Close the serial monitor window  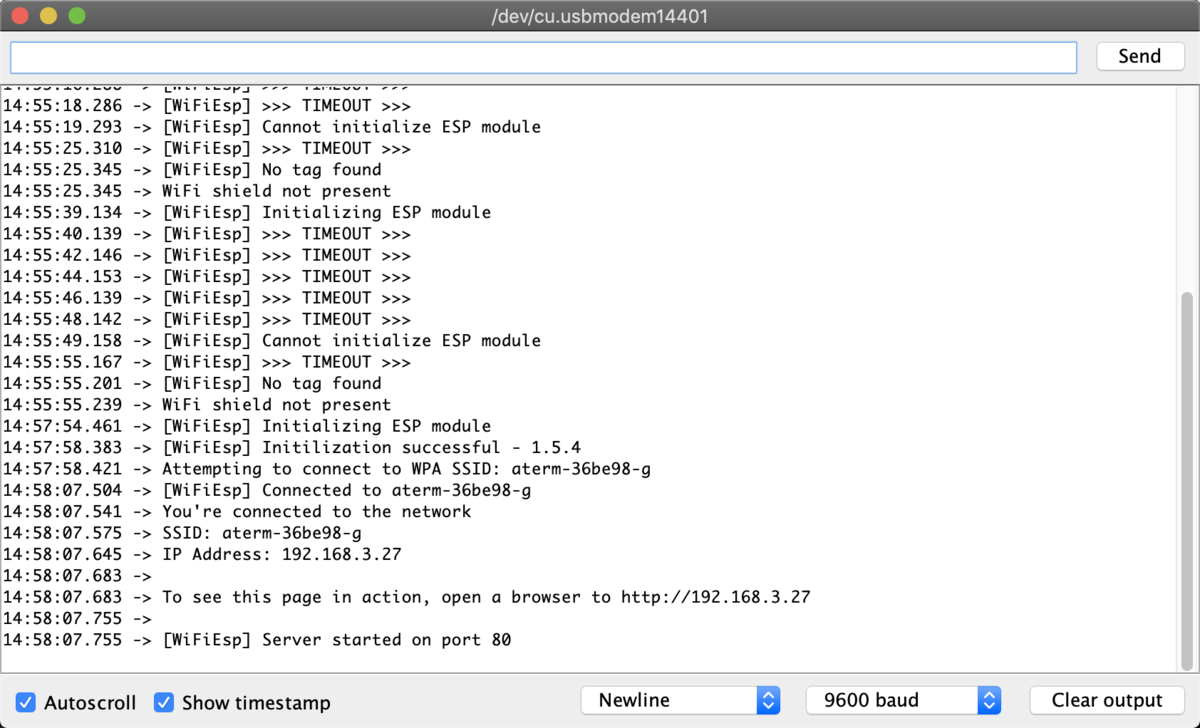(x=20, y=17)
